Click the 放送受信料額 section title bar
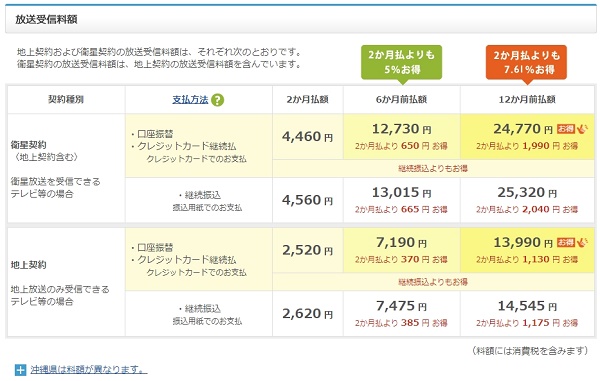The height and width of the screenshot is (381, 600). 301,19
